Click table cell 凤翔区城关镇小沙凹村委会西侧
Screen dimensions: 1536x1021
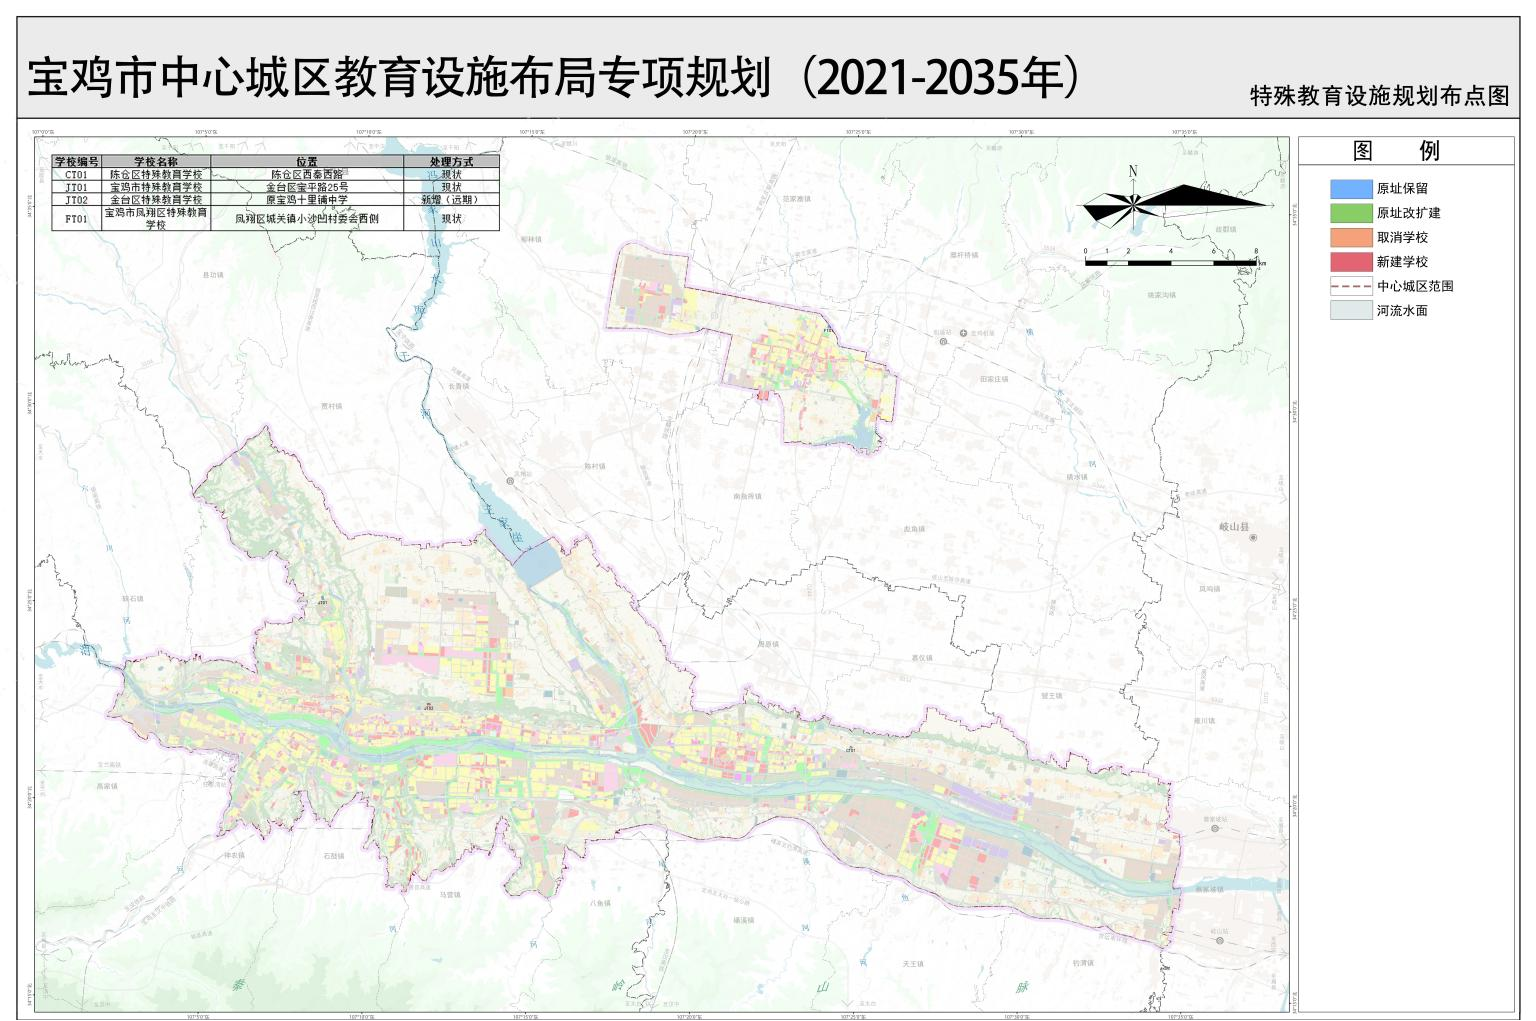[x=307, y=219]
